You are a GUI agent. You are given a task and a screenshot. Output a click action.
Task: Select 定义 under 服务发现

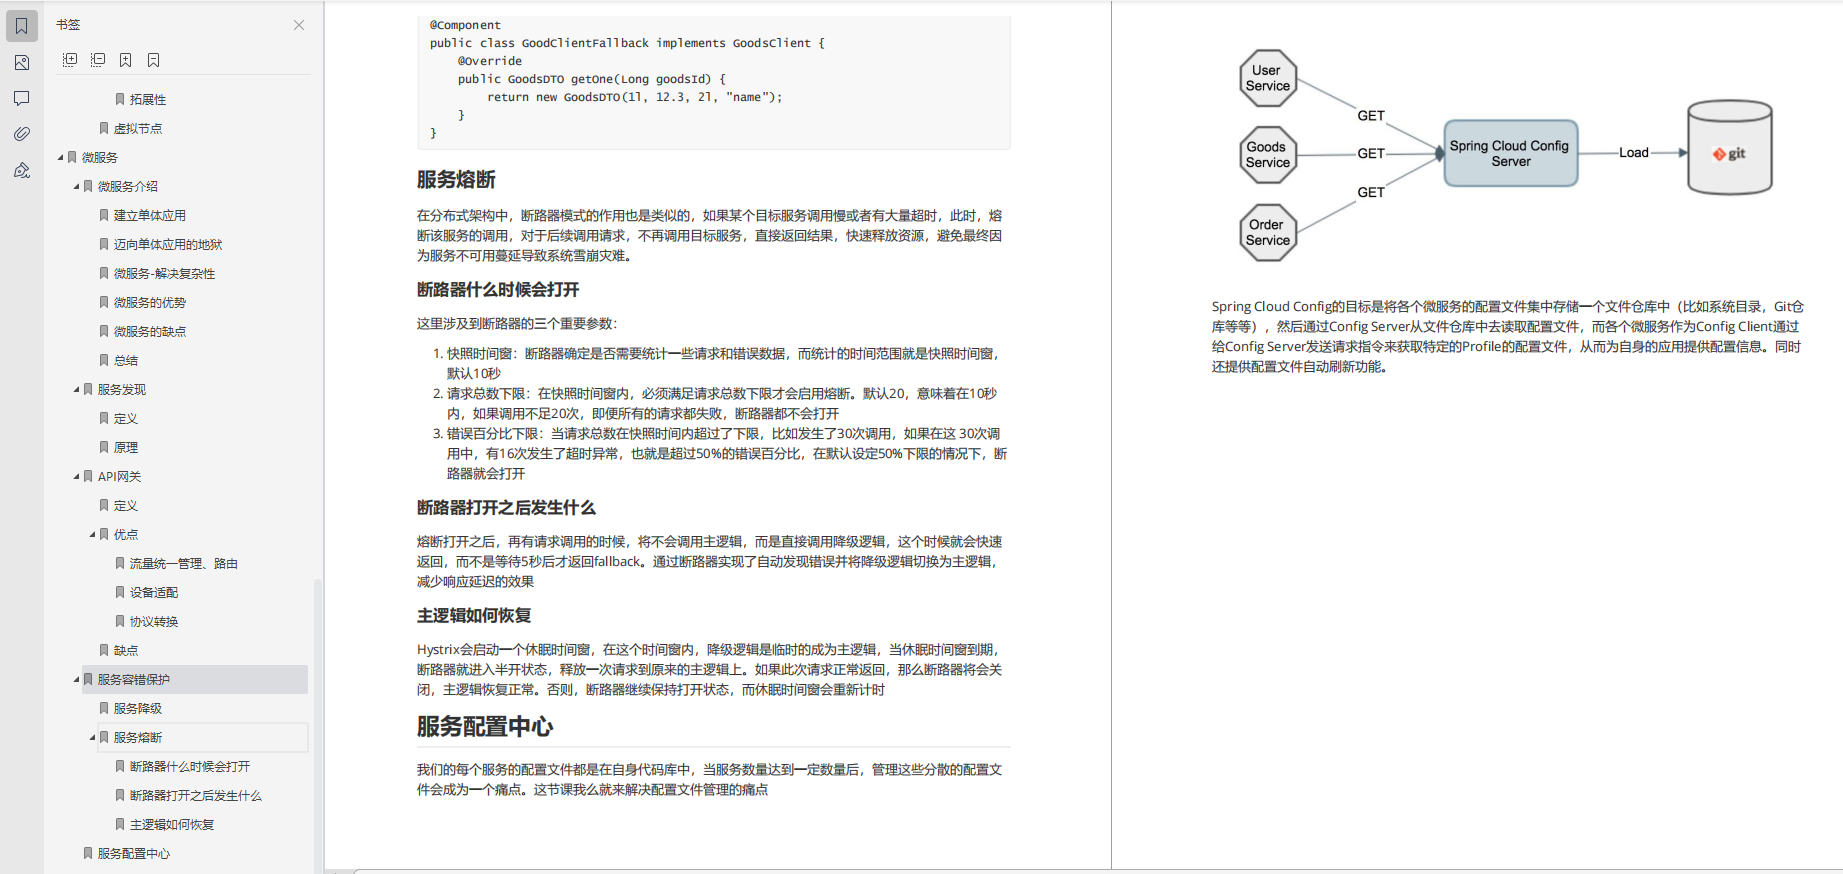click(x=126, y=418)
